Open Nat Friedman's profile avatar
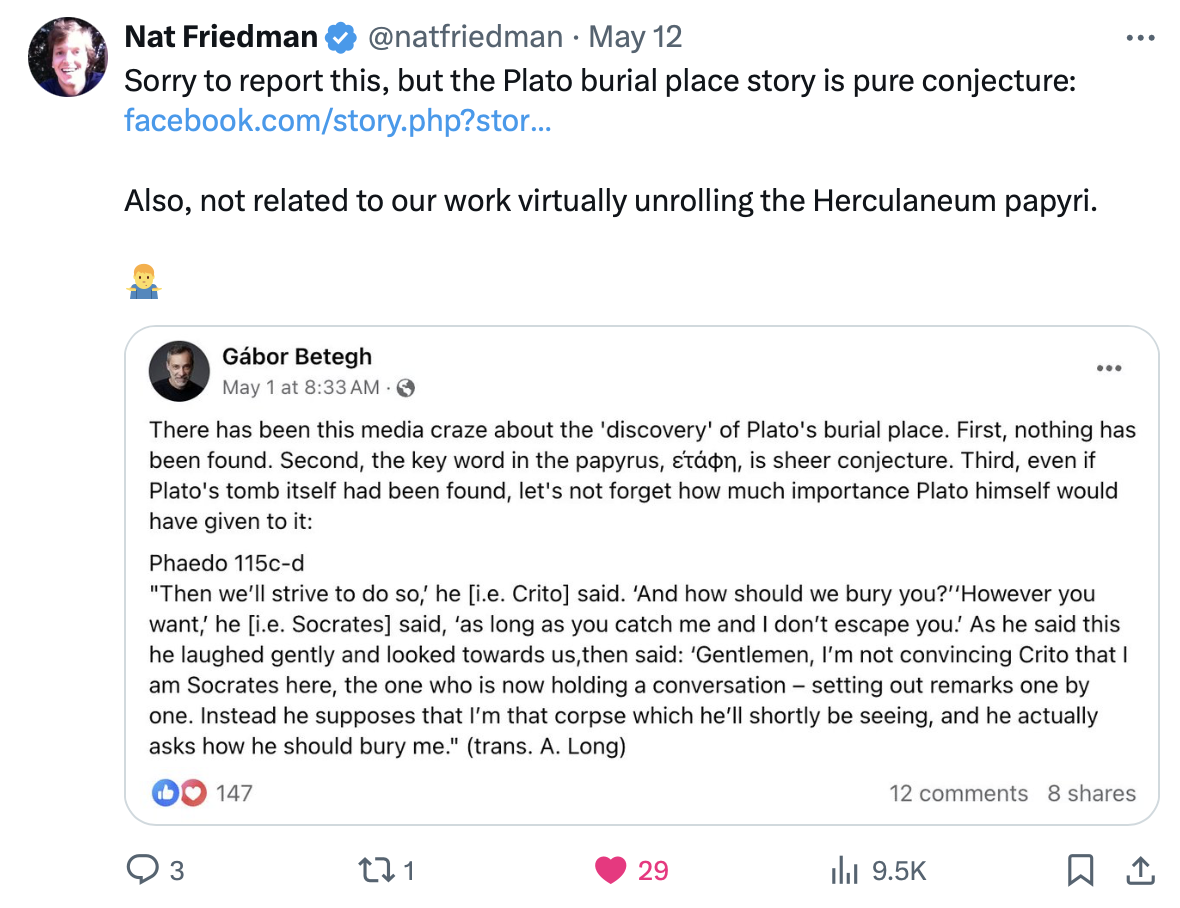This screenshot has height=908, width=1180. pos(68,56)
